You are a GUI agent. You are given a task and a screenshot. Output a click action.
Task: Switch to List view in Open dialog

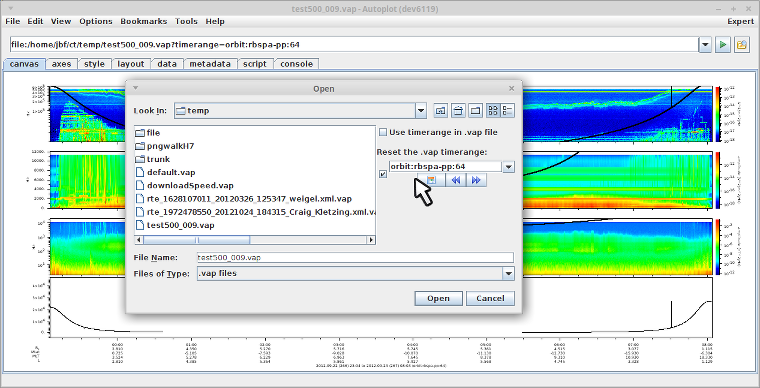pos(493,110)
